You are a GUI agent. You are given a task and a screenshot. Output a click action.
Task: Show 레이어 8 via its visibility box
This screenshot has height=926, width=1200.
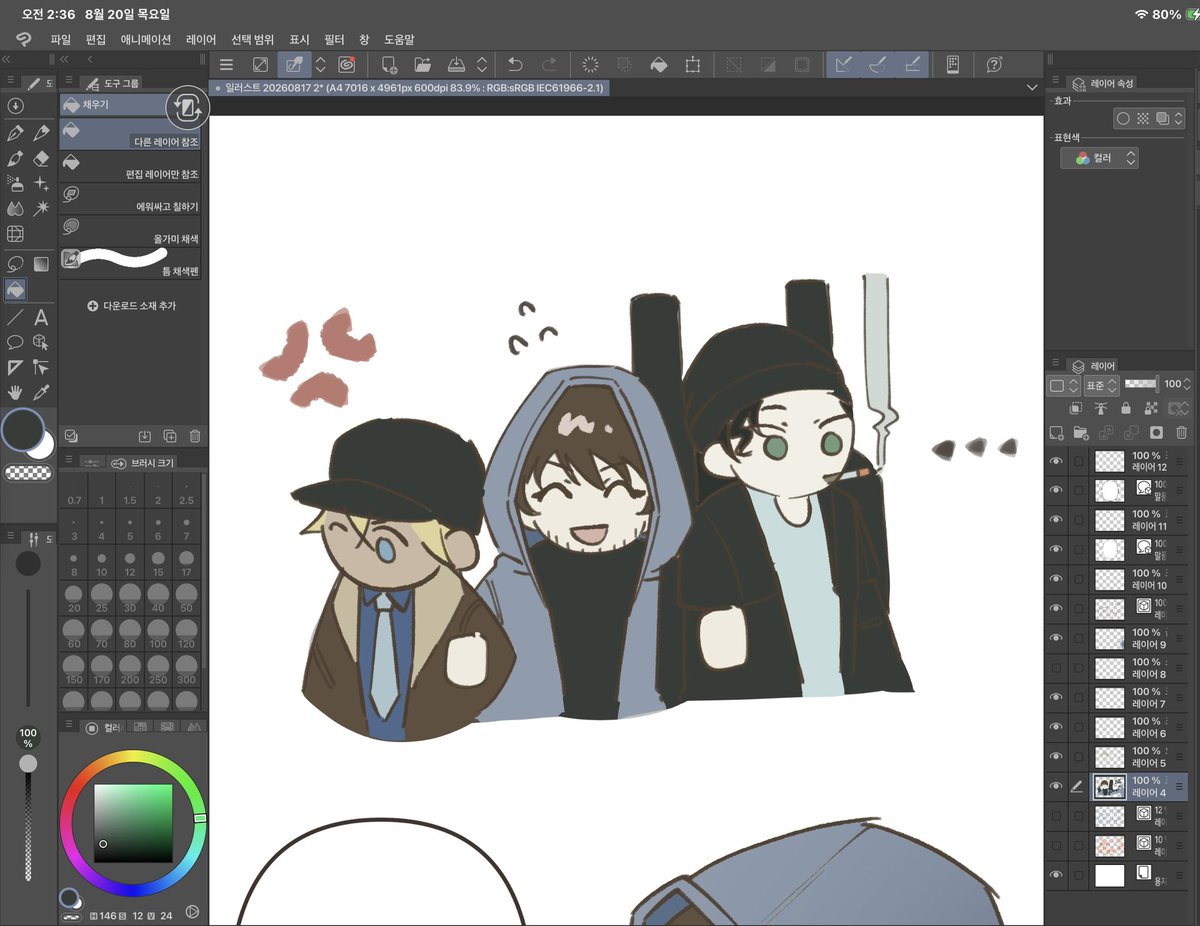(x=1056, y=668)
